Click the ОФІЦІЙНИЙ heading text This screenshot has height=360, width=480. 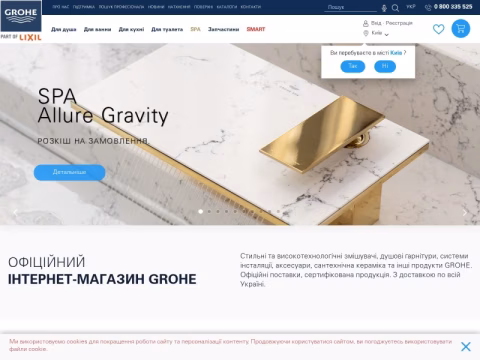tap(47, 262)
